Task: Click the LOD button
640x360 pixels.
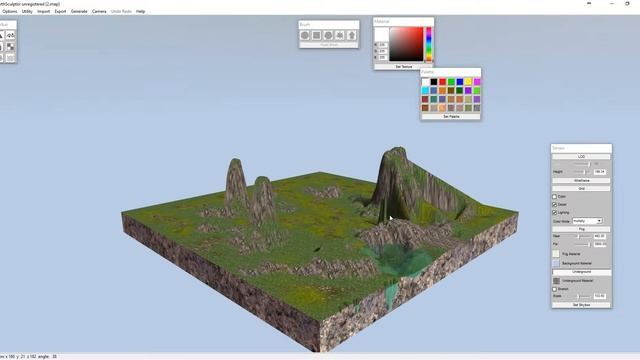Action: (582, 157)
